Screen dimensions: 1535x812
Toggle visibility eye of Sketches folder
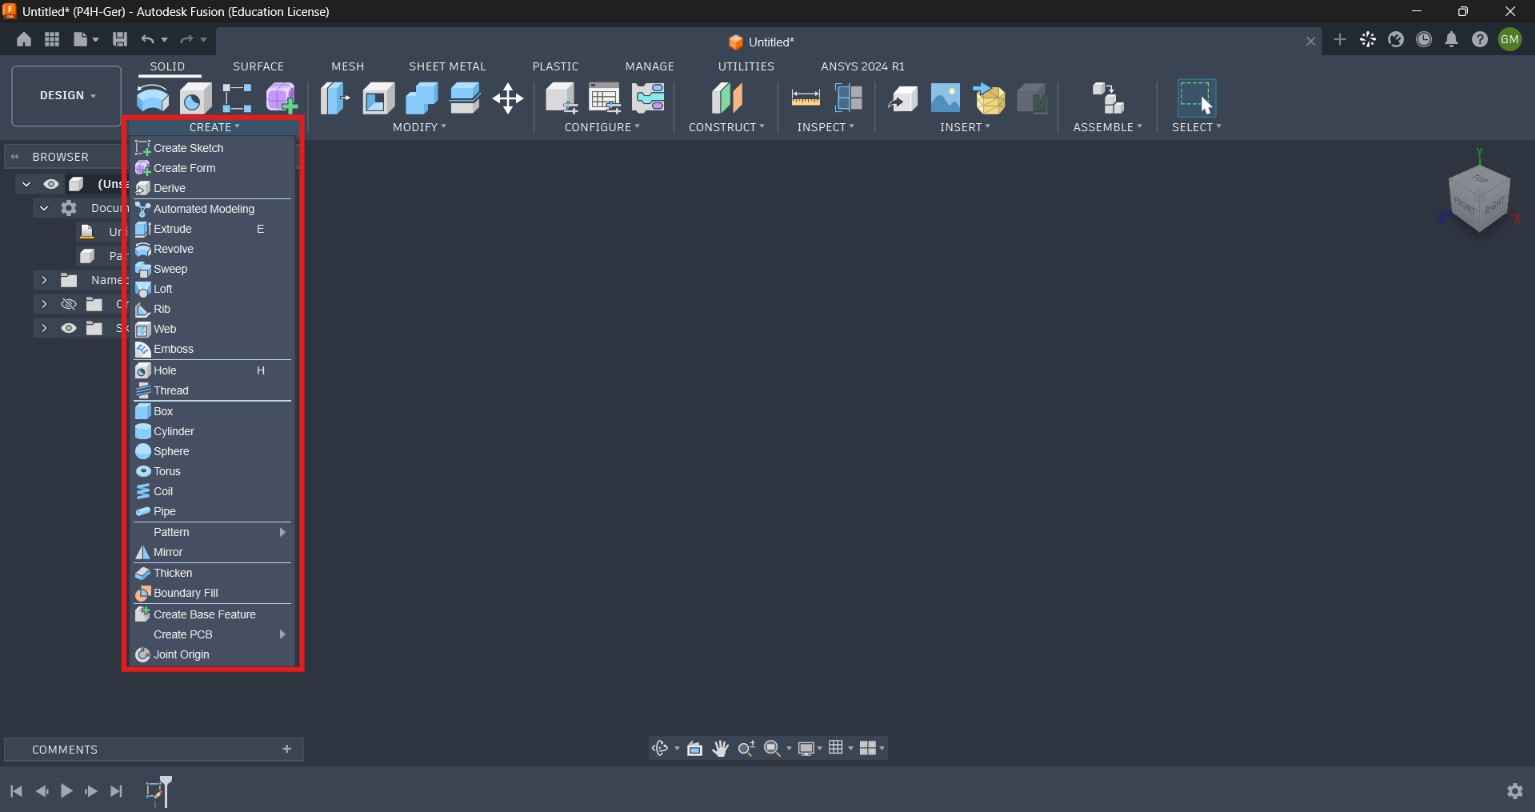point(69,328)
